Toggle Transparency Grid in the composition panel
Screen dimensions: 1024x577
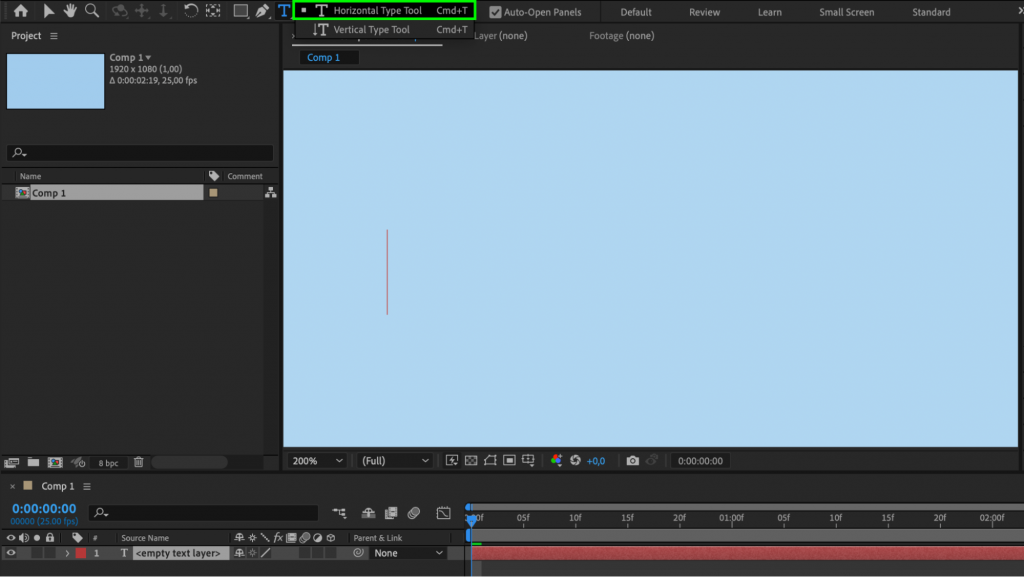point(470,460)
